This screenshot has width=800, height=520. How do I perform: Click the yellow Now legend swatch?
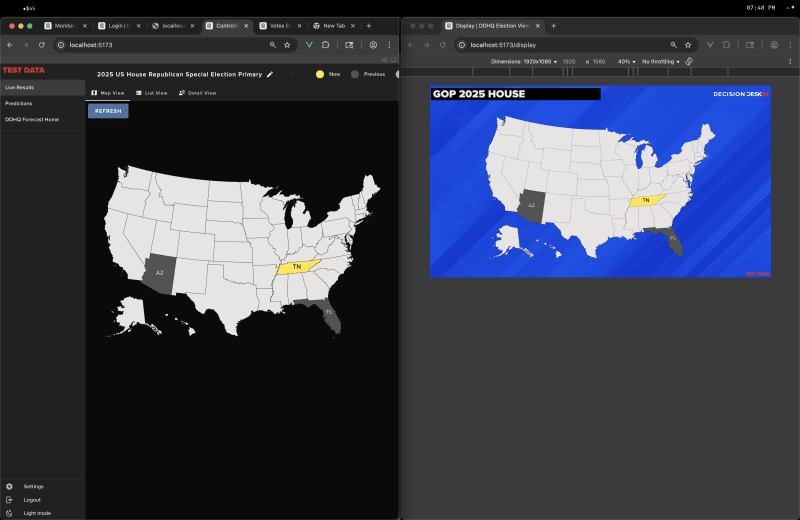(320, 75)
